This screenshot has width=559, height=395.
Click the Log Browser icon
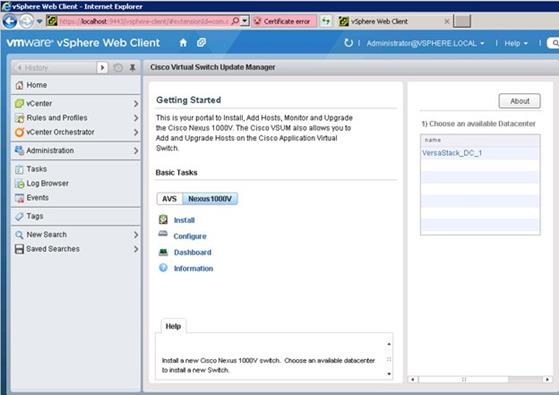tap(19, 183)
